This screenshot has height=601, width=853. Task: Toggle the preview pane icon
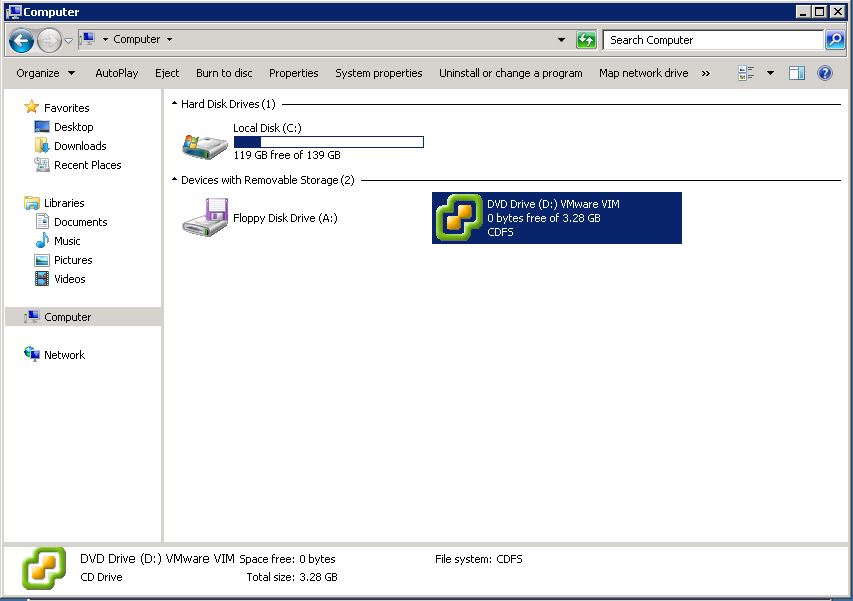pyautogui.click(x=797, y=73)
